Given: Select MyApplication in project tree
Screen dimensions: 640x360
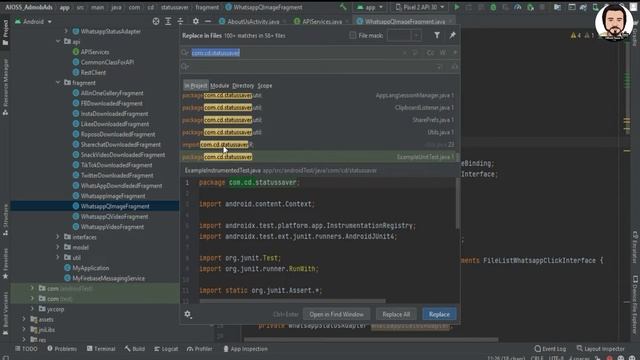Looking at the screenshot, I should pyautogui.click(x=90, y=268).
